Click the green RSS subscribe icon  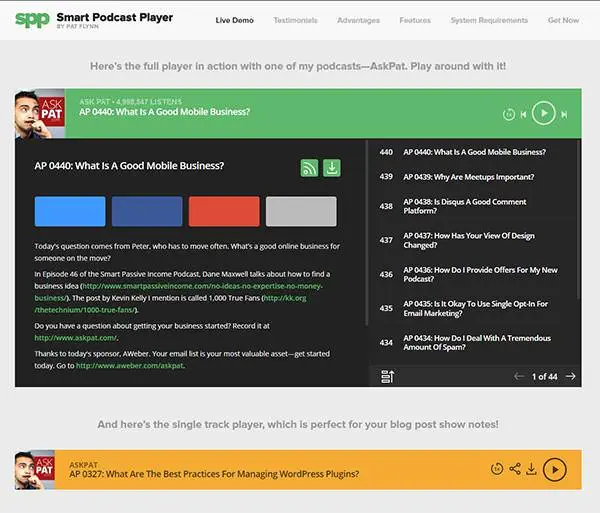[x=309, y=168]
